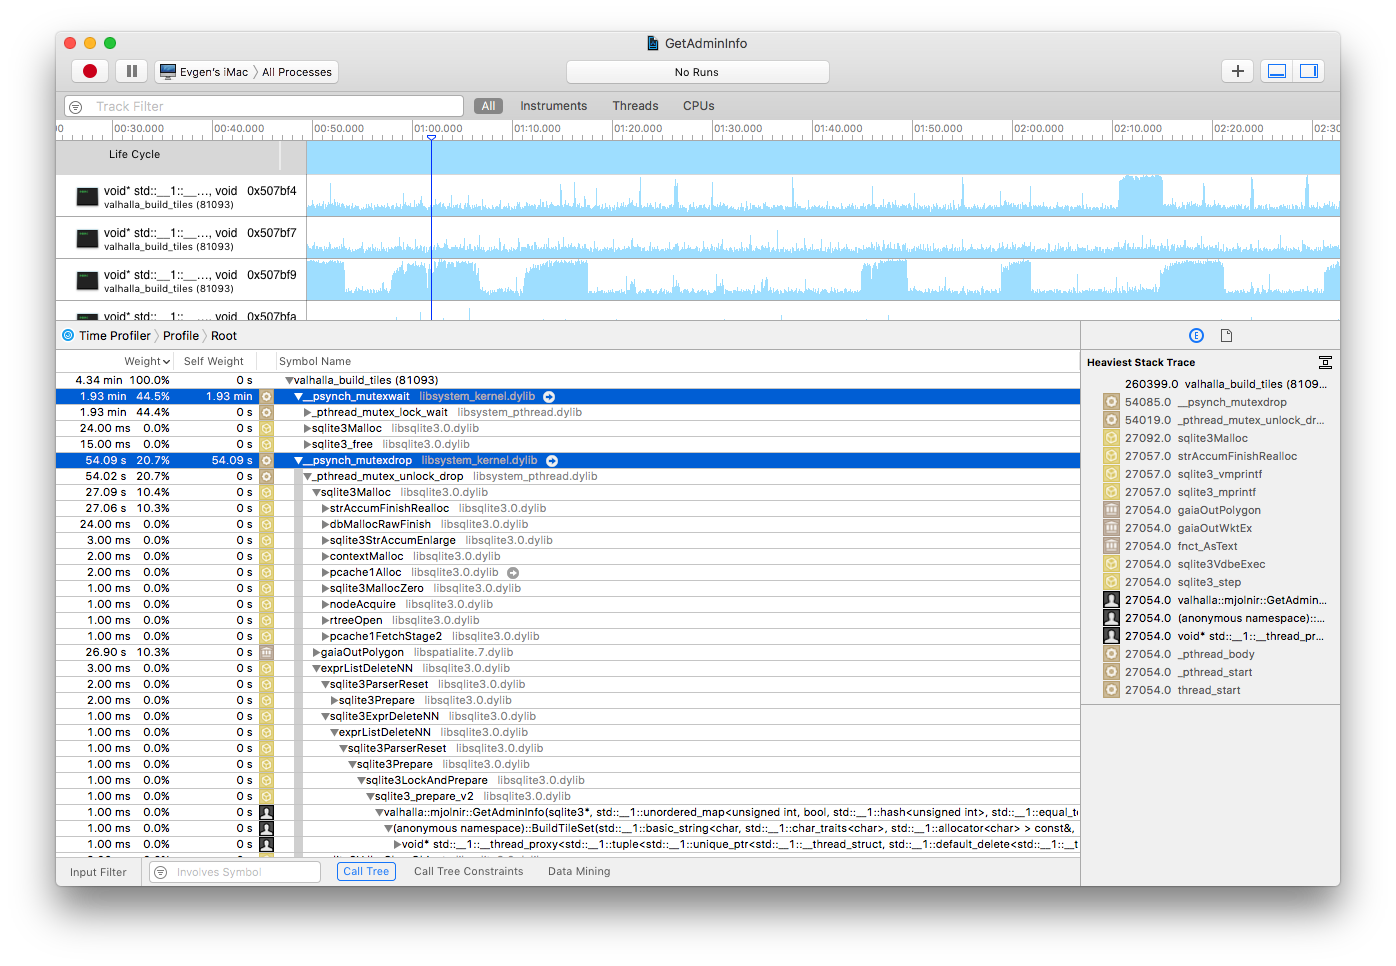Toggle the bottom detail pane visibility
Image resolution: width=1396 pixels, height=966 pixels.
tap(1276, 71)
